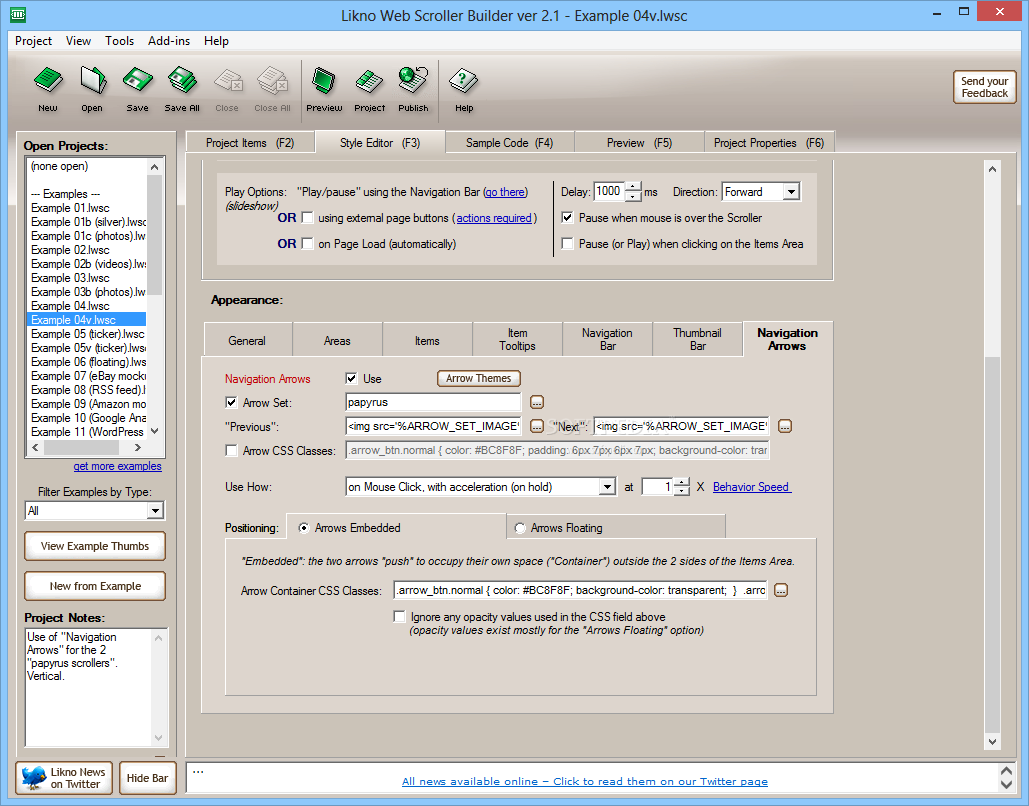Click in the Arrow Set text field
Viewport: 1029px width, 806px height.
433,402
